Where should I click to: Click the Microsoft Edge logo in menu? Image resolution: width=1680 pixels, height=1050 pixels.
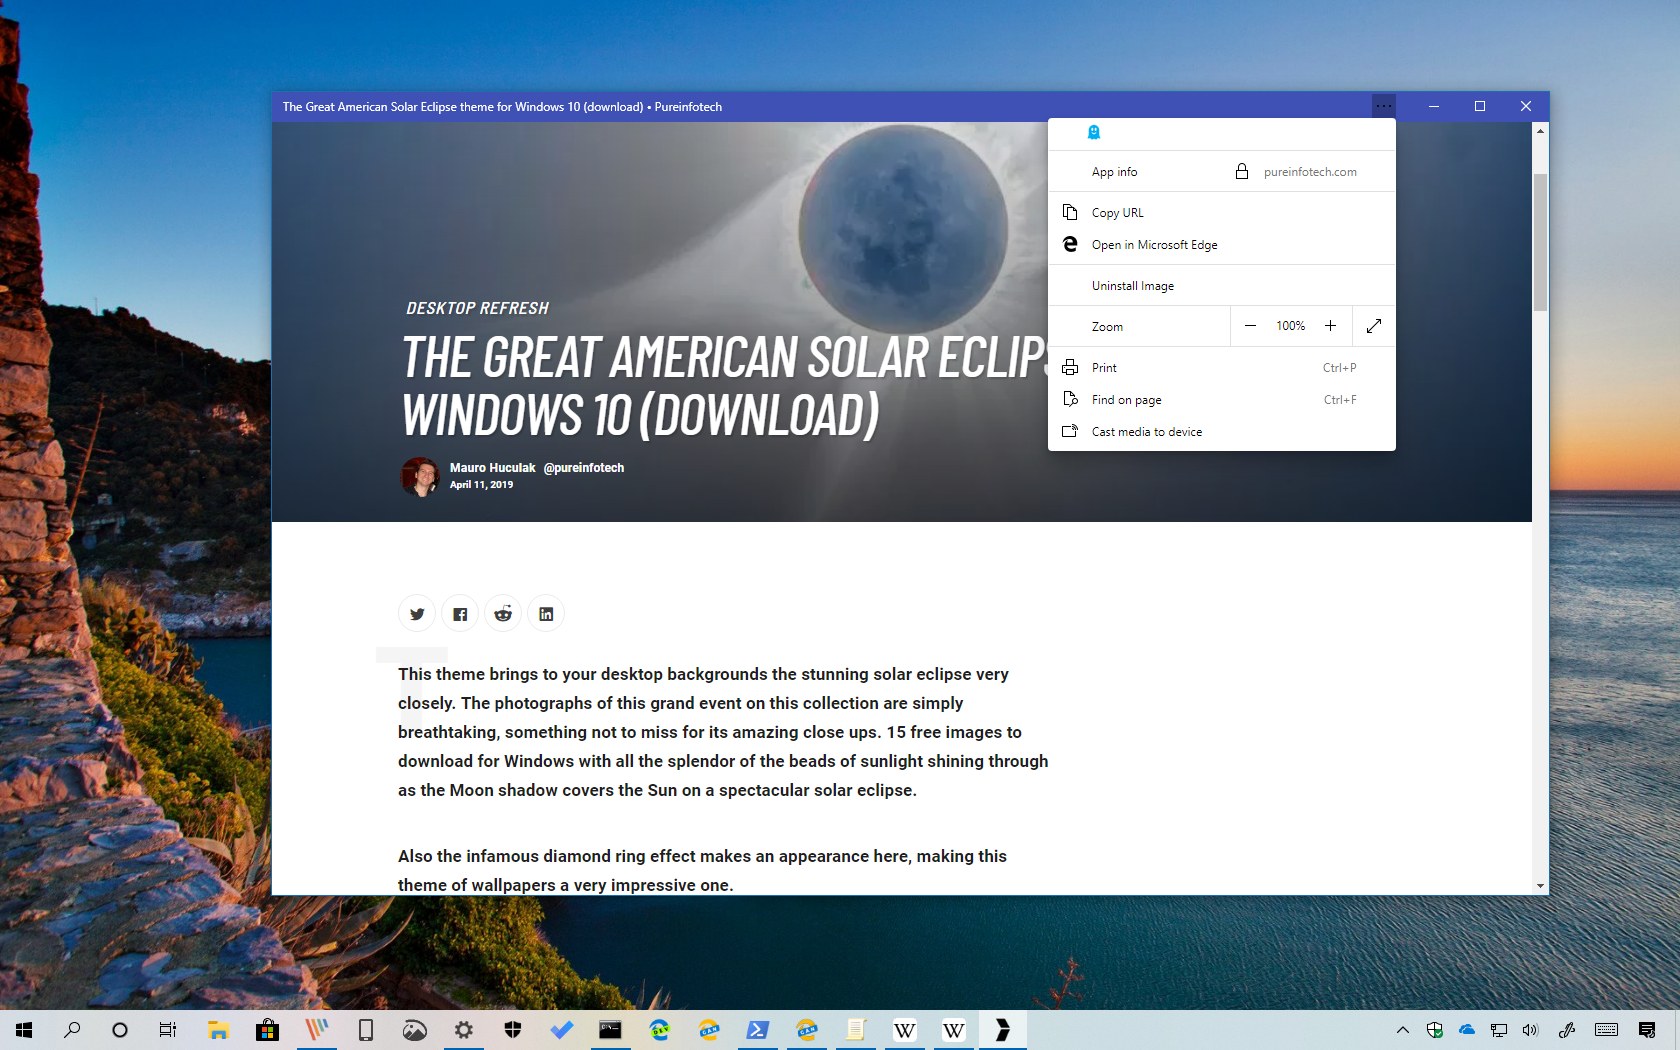click(1070, 244)
